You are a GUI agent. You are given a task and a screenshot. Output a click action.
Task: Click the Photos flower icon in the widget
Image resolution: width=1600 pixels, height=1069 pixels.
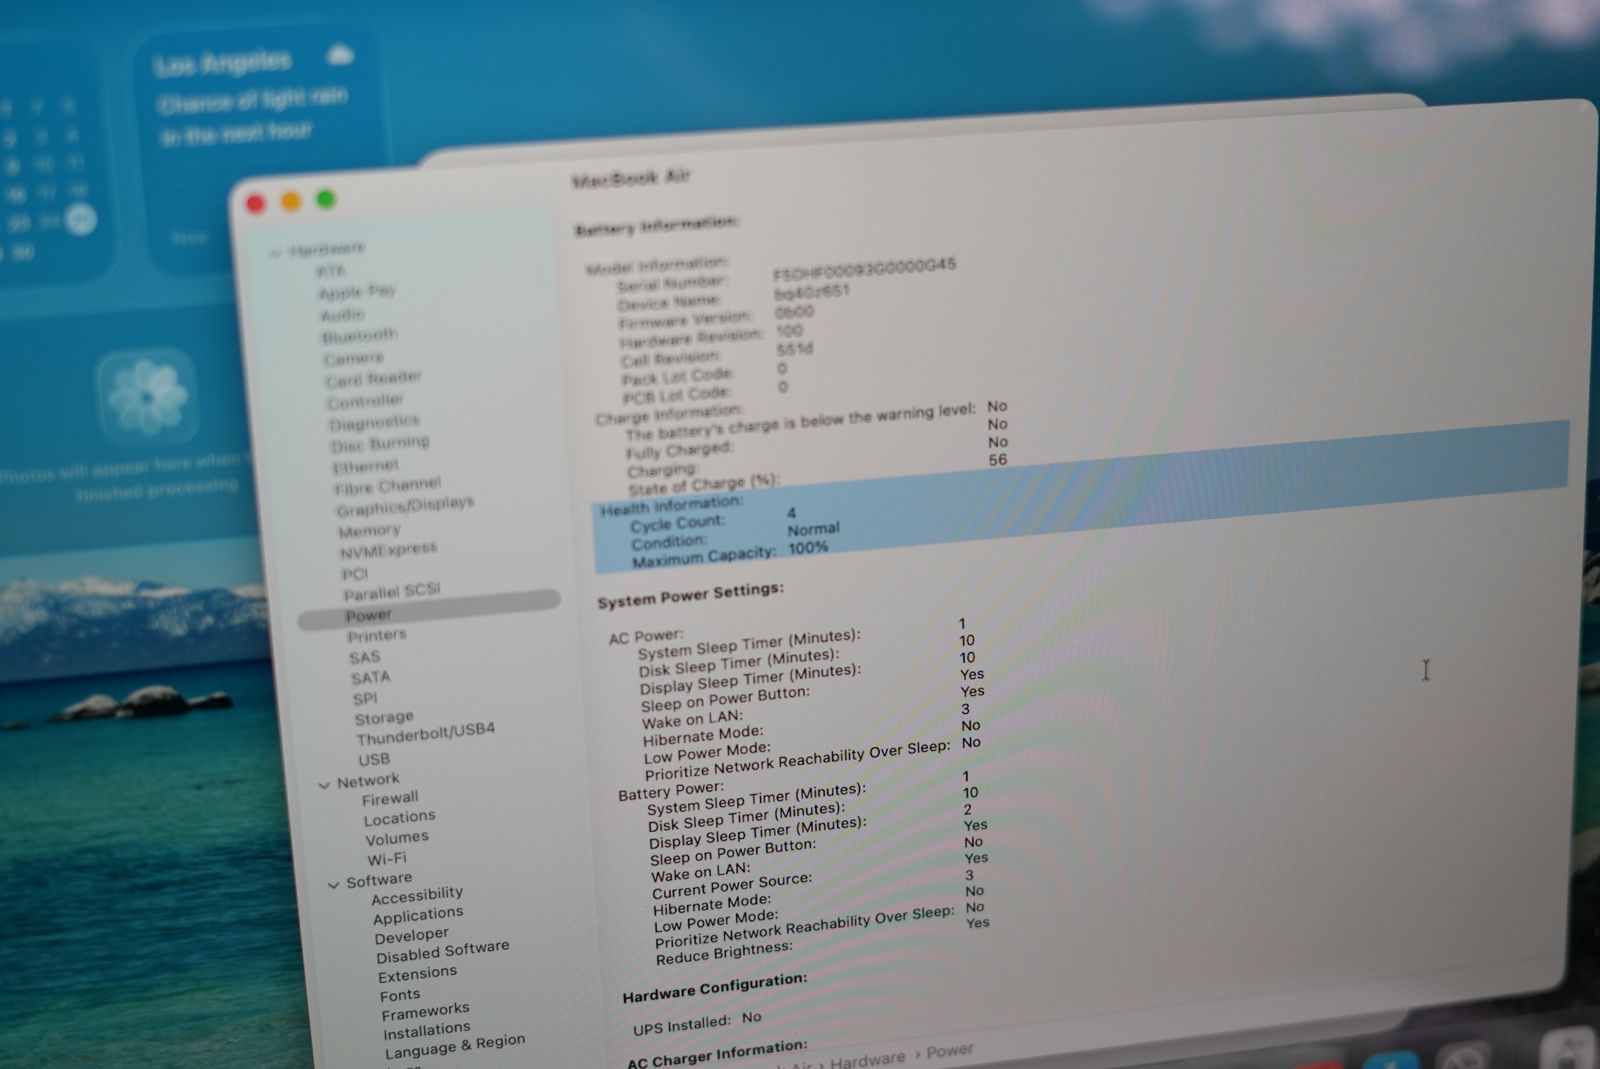147,395
